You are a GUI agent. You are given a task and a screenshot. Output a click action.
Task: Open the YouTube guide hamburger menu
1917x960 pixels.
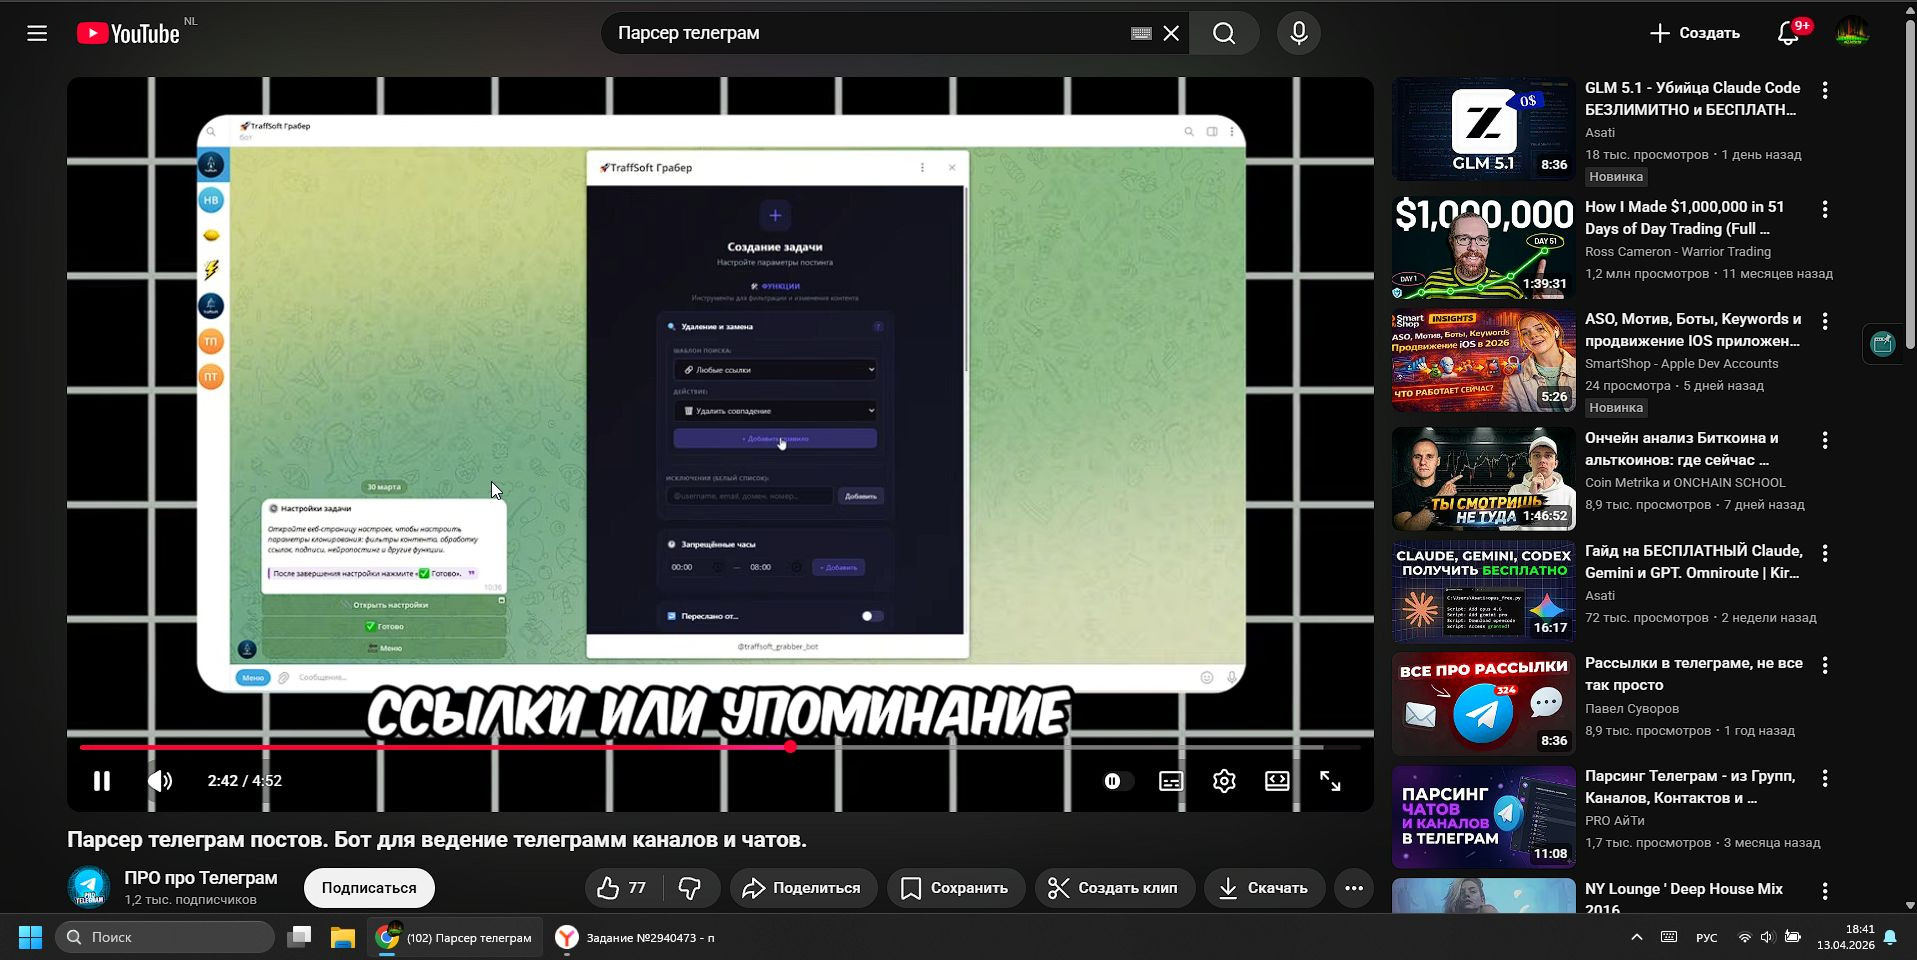(x=37, y=33)
